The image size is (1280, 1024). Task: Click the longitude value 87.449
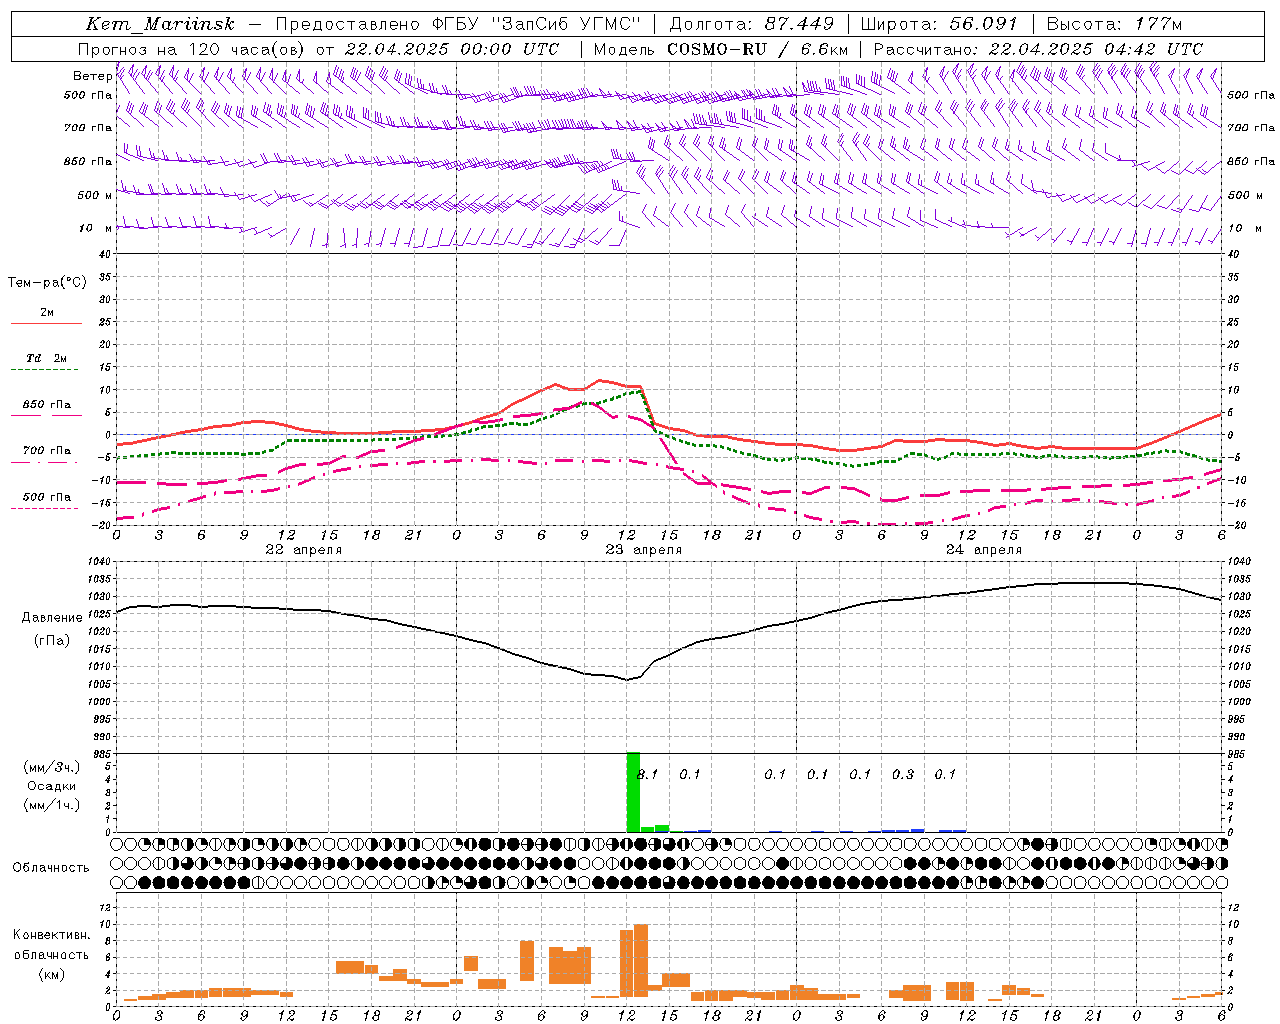coord(799,24)
